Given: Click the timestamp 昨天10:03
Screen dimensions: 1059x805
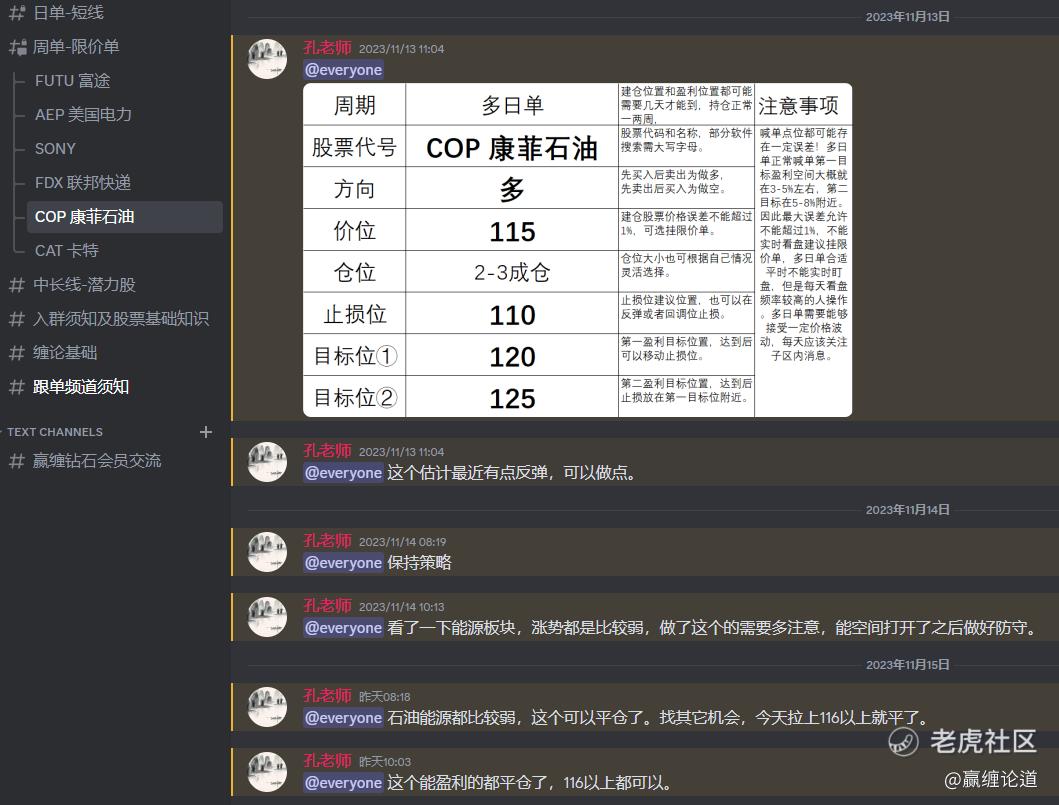Looking at the screenshot, I should [x=384, y=762].
